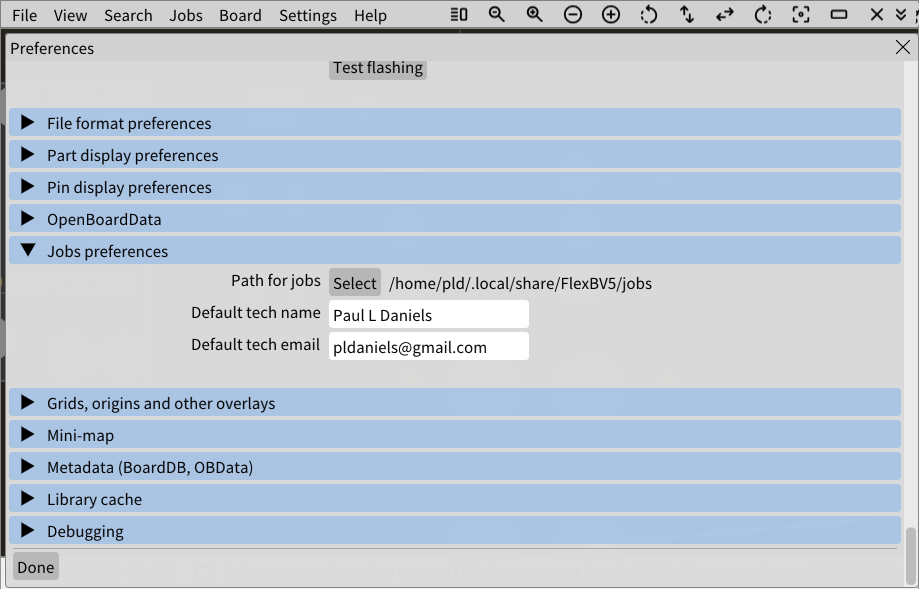This screenshot has width=919, height=589.
Task: Click the sidebar panel toggle icon
Action: coord(460,15)
